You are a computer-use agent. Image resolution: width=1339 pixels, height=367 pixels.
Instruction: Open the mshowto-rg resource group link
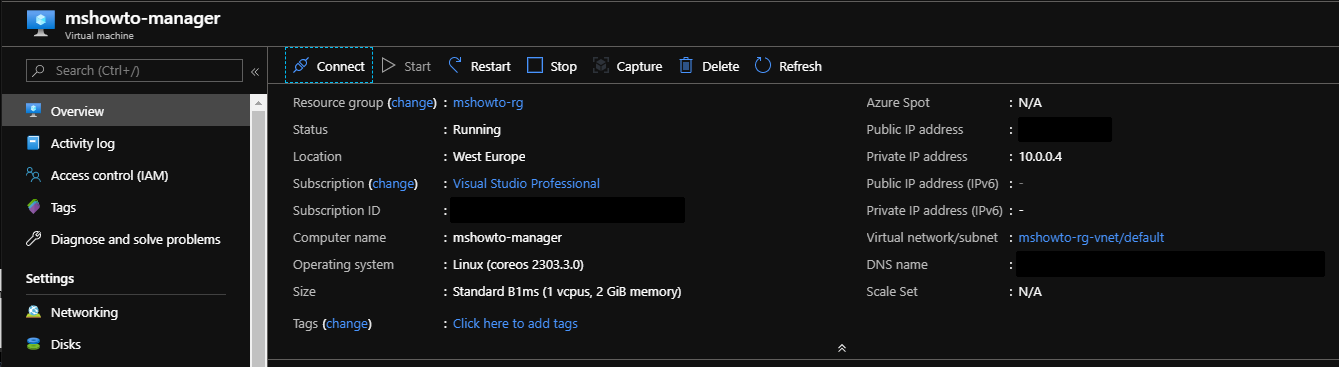pos(486,102)
